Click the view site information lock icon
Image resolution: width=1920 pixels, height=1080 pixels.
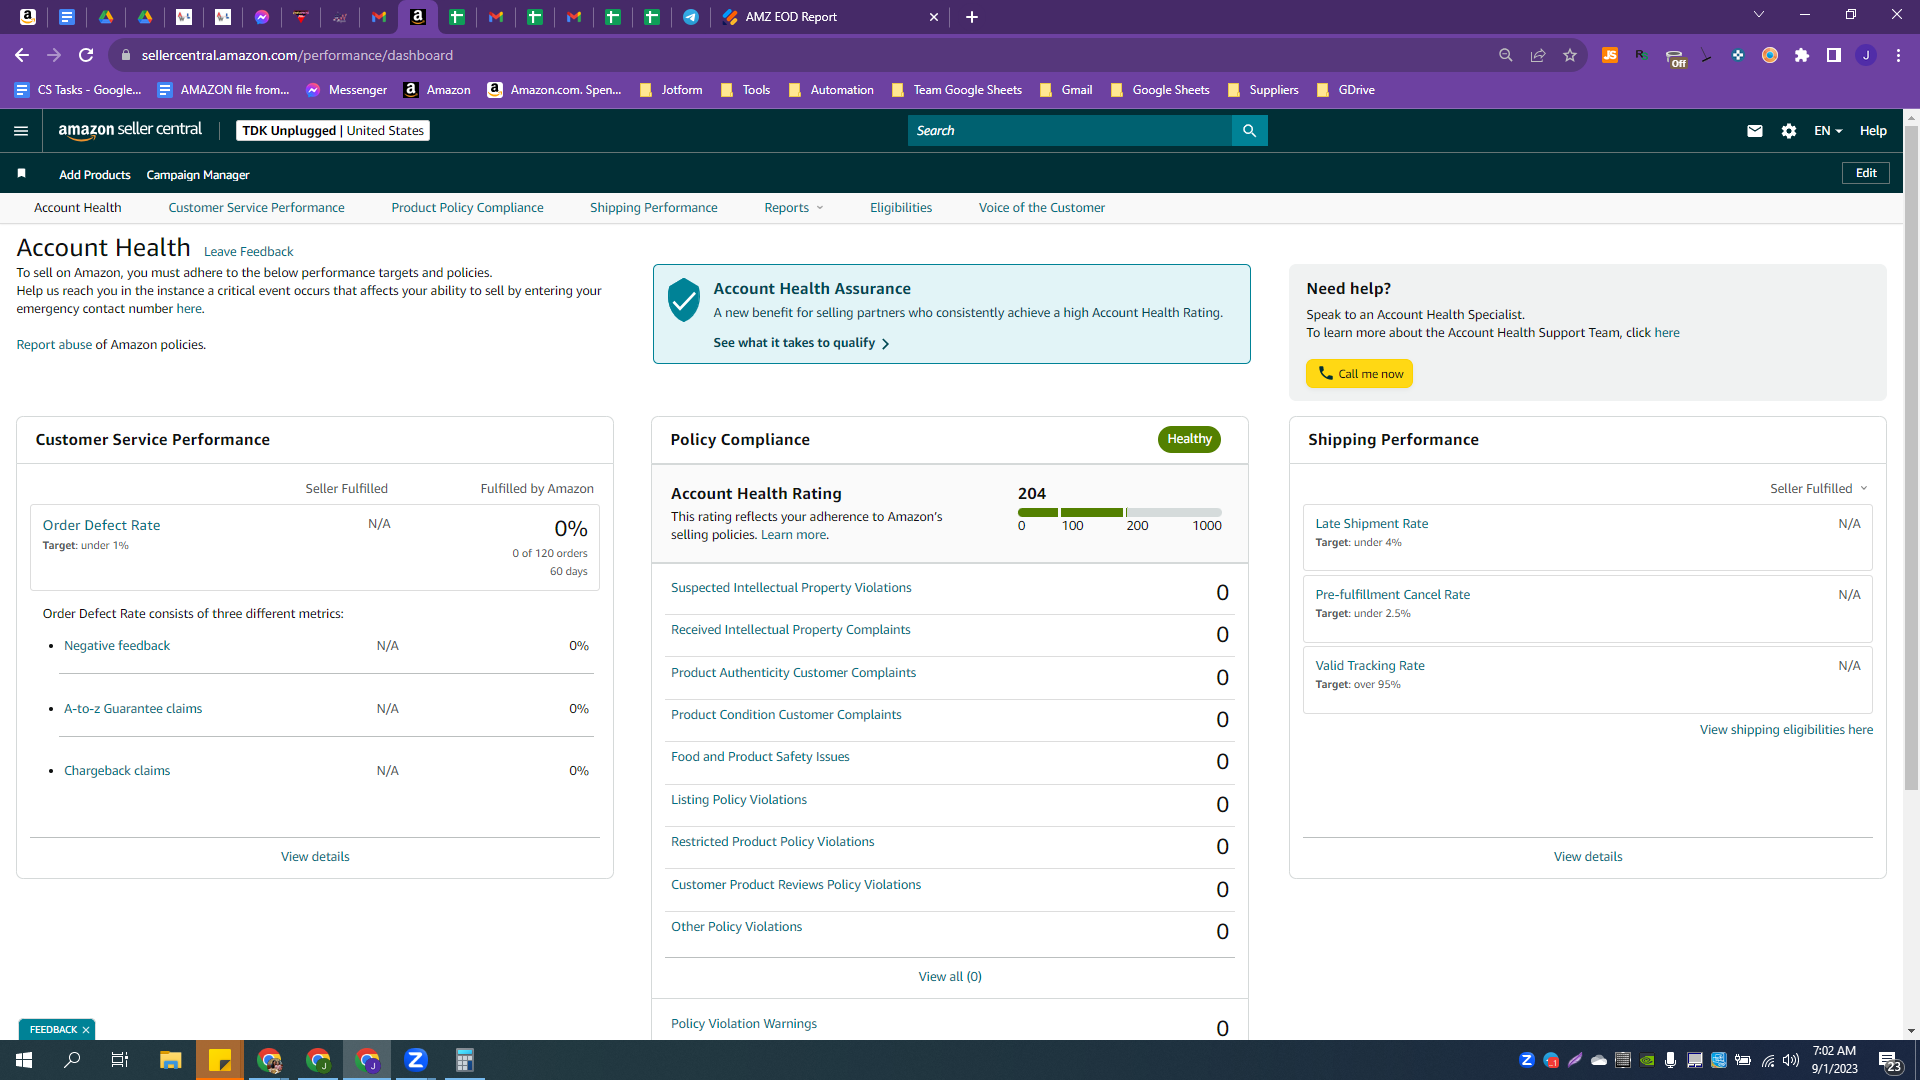(125, 55)
